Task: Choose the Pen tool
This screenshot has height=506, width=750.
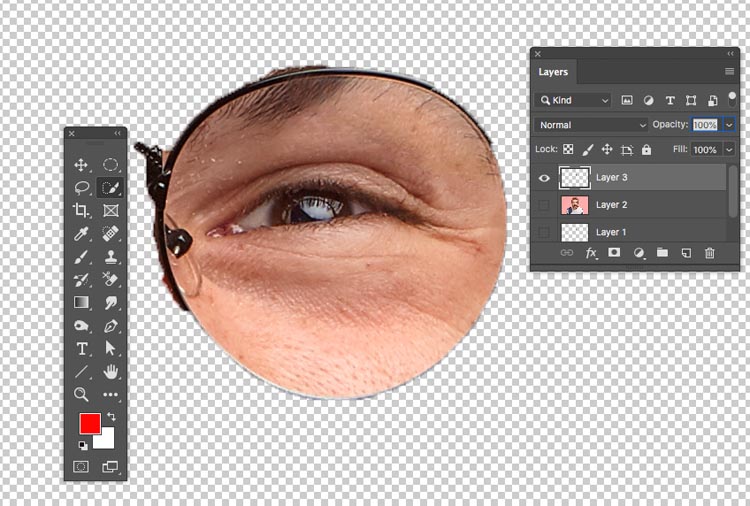Action: pos(111,326)
